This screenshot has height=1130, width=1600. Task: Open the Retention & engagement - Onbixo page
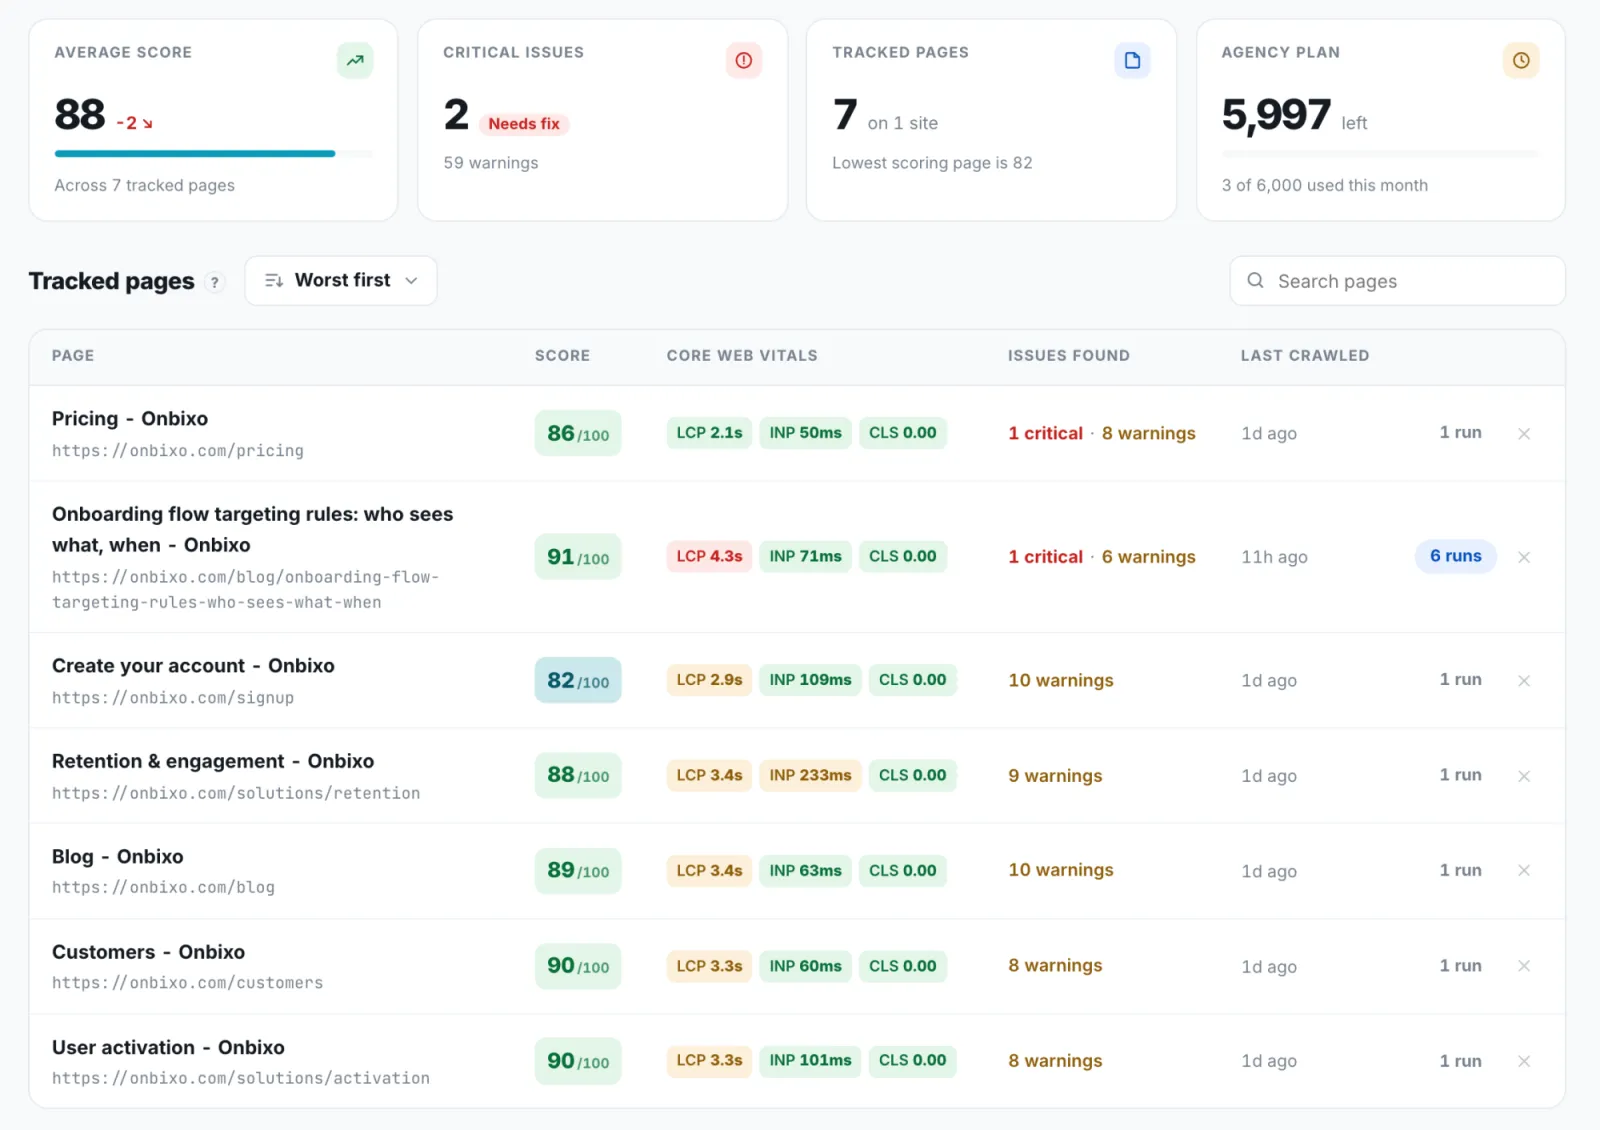(x=213, y=761)
